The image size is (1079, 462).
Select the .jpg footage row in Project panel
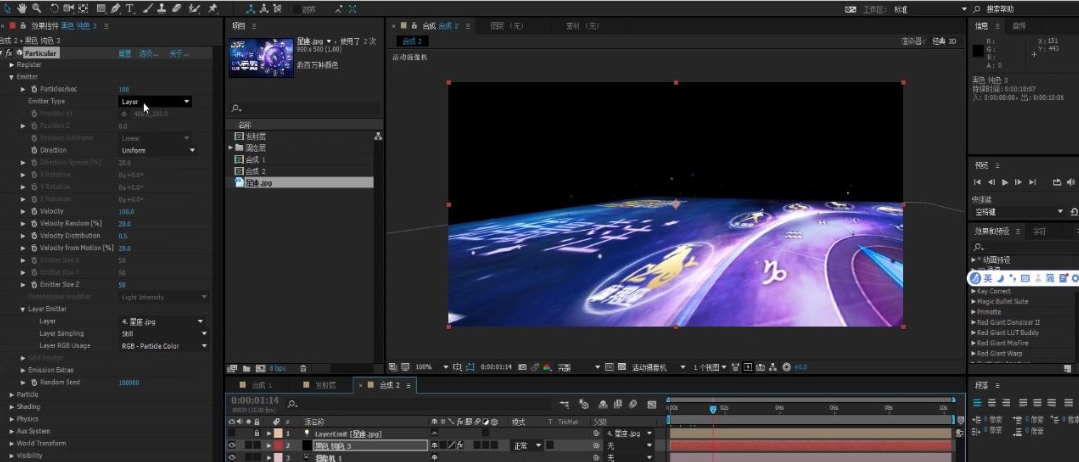click(x=303, y=182)
